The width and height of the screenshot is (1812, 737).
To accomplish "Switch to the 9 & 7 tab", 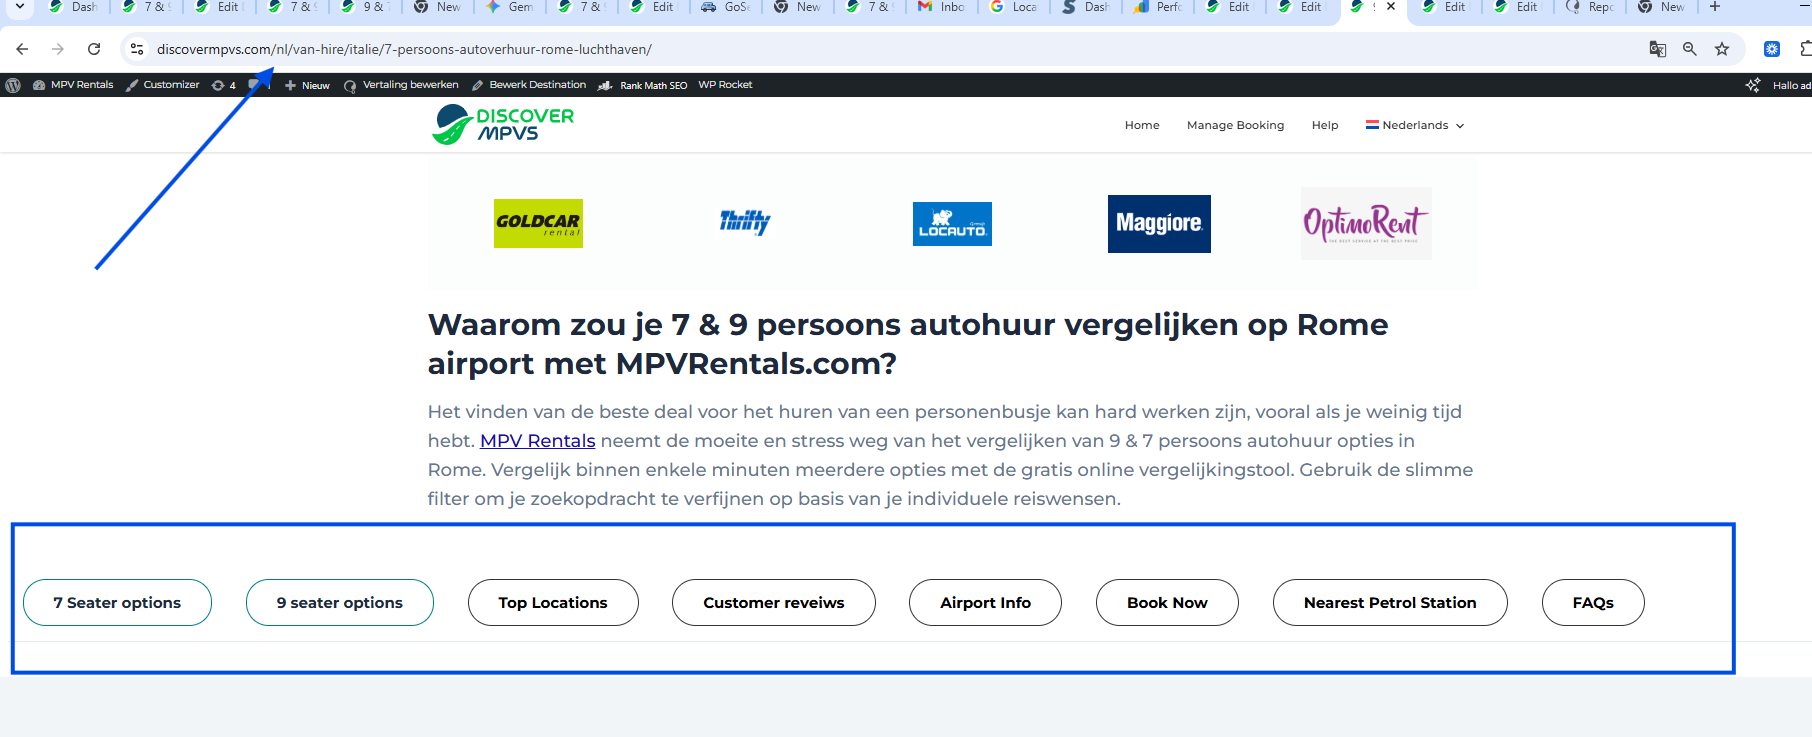I will tap(366, 7).
